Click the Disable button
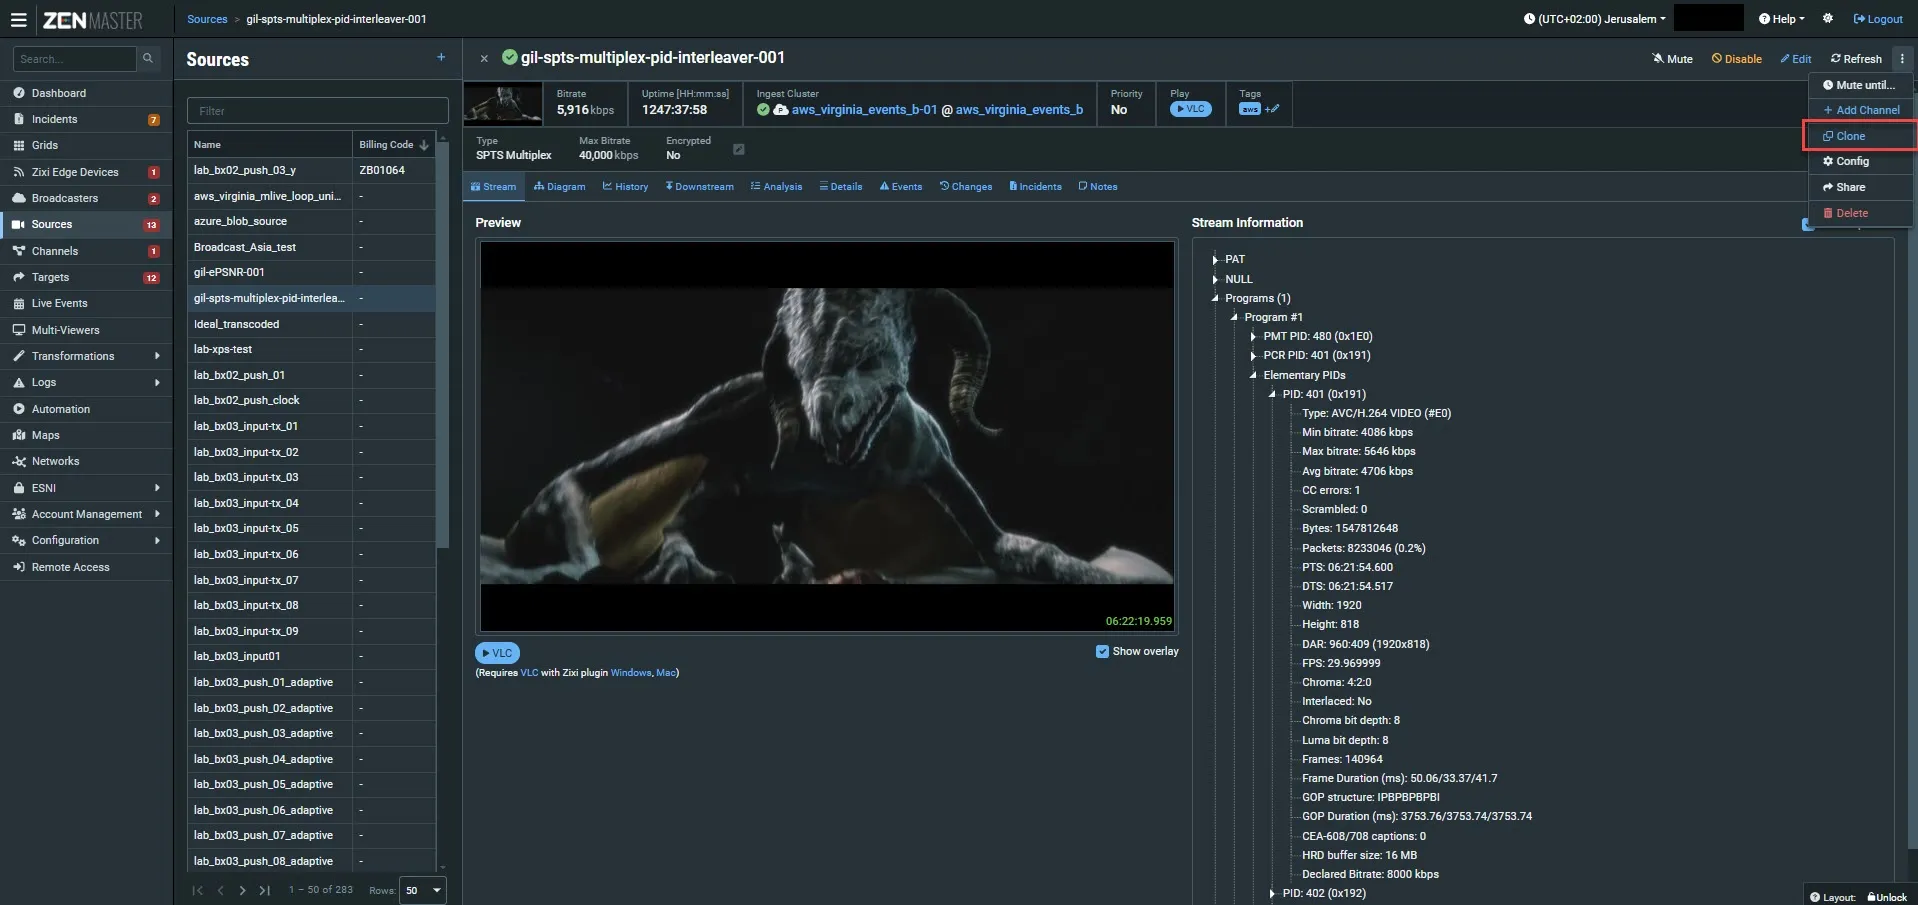This screenshot has height=905, width=1918. (x=1737, y=59)
